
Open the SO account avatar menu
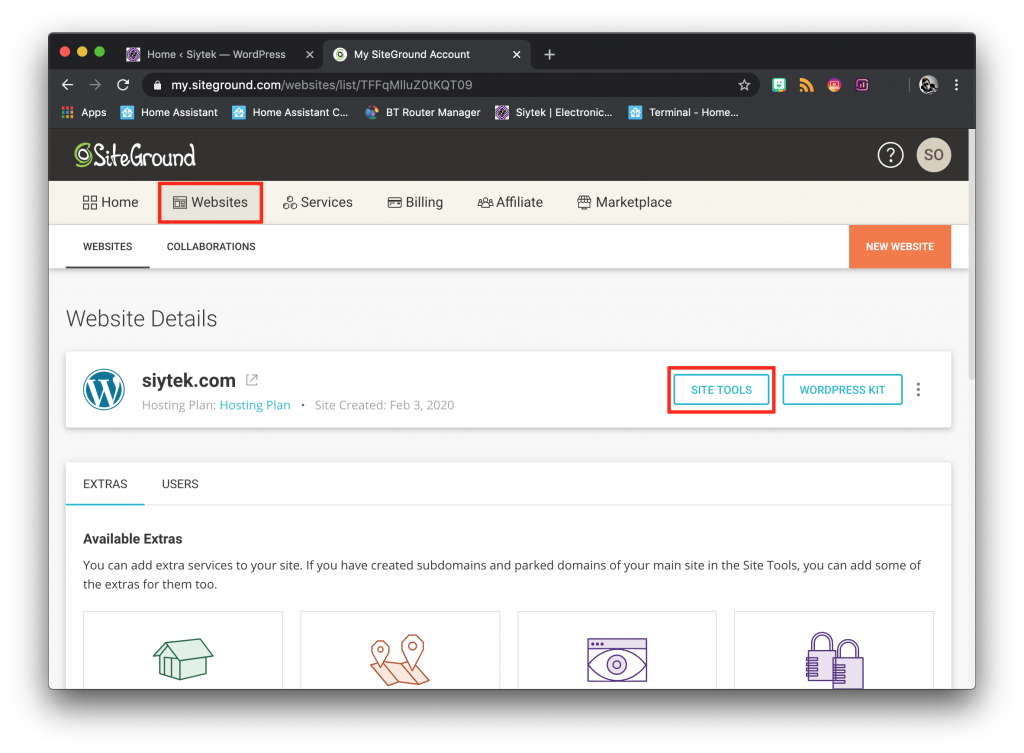(933, 155)
